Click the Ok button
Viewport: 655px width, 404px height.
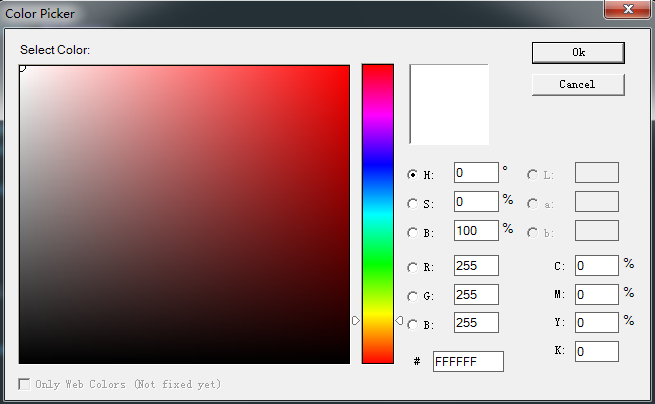[578, 52]
